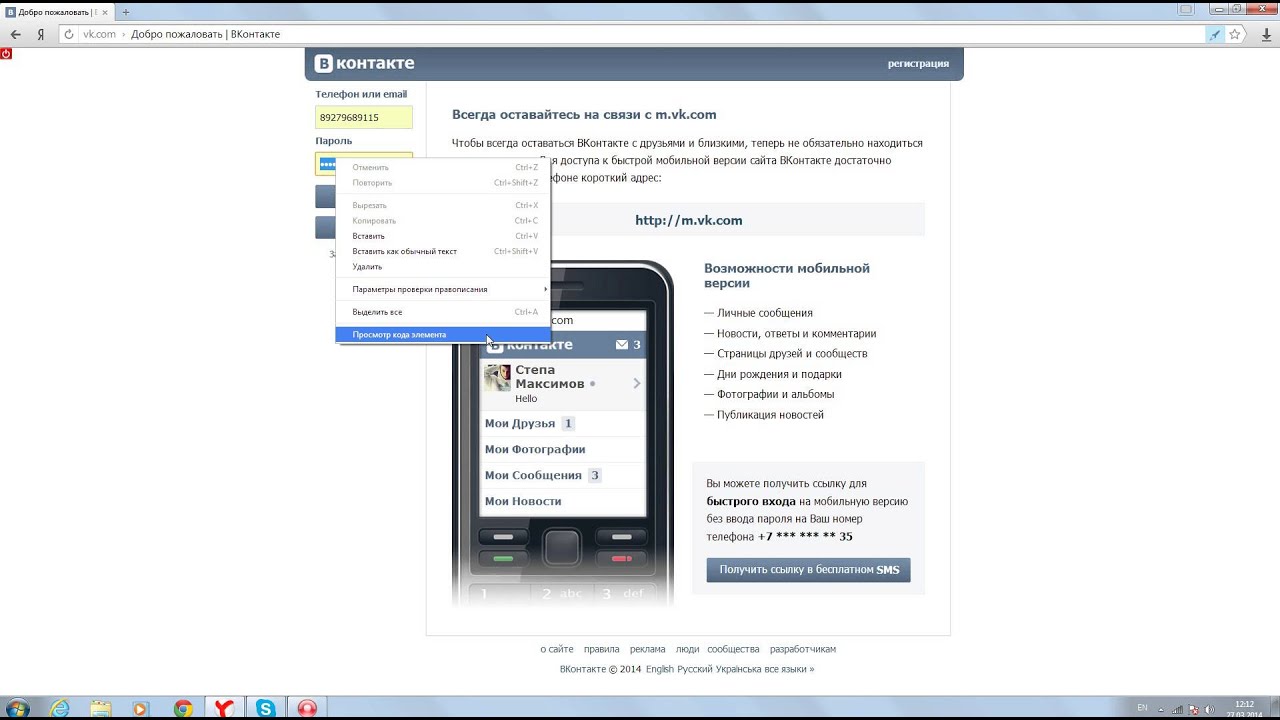Open the "реклама" footer link
This screenshot has height=720, width=1280.
(x=648, y=649)
